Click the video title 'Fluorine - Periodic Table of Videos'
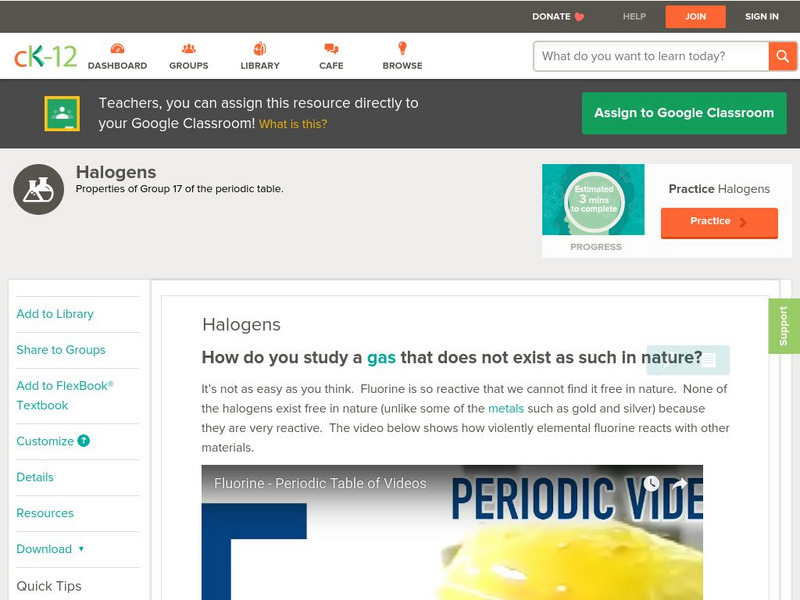The width and height of the screenshot is (800, 600). point(320,483)
